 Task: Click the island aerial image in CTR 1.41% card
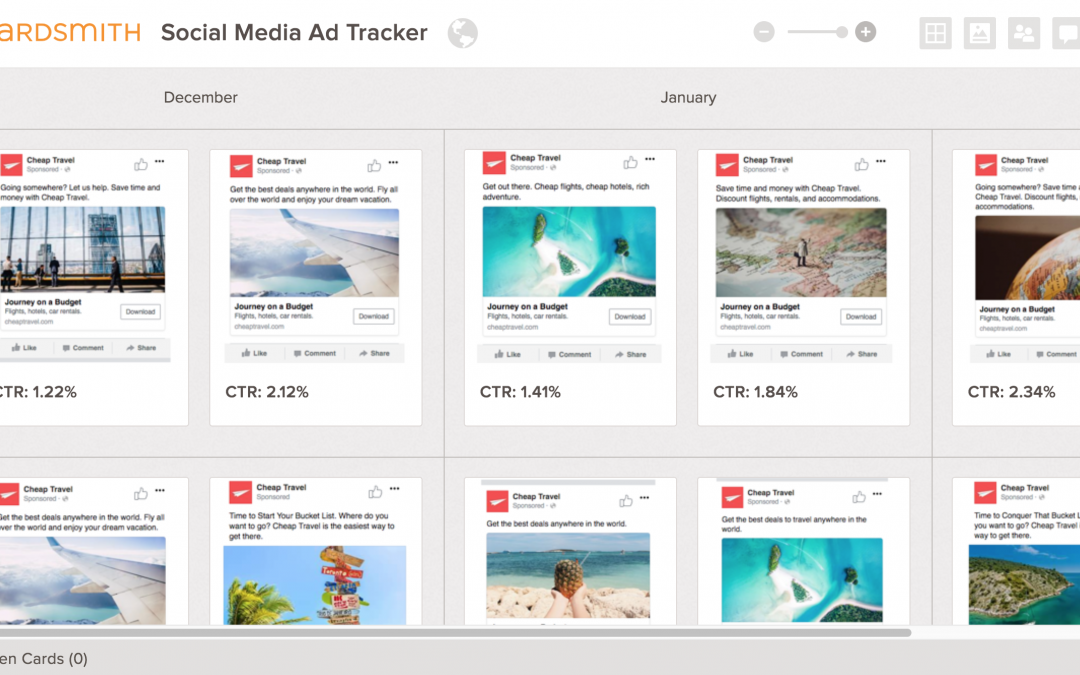pyautogui.click(x=569, y=251)
